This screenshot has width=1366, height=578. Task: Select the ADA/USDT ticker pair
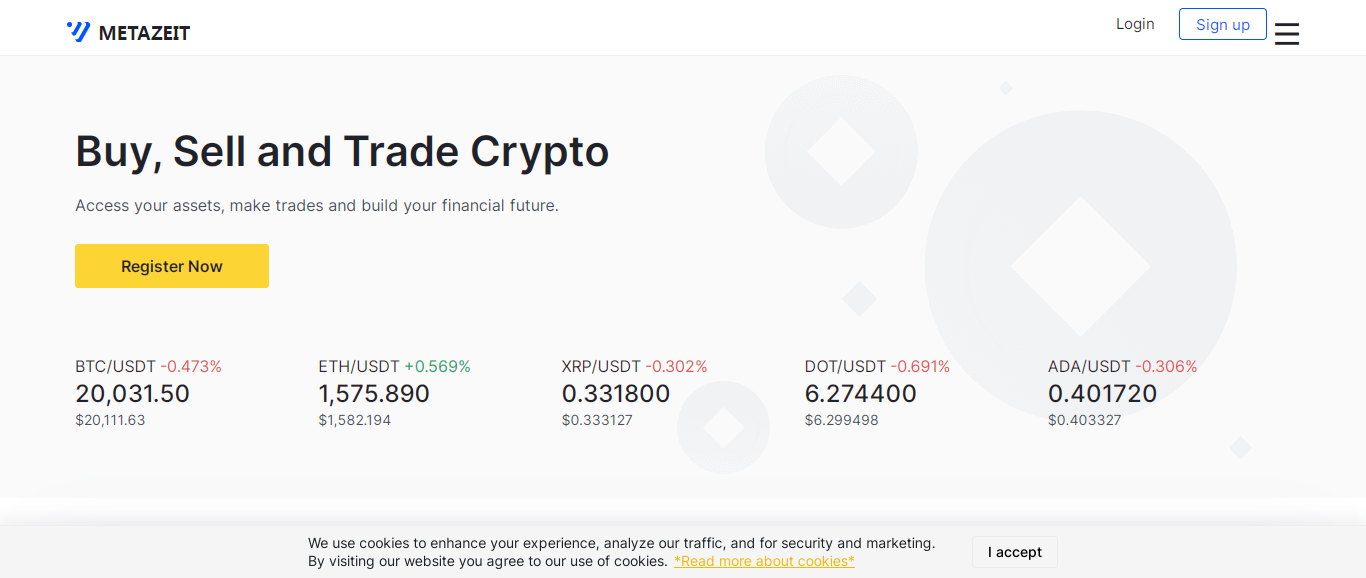click(1089, 367)
